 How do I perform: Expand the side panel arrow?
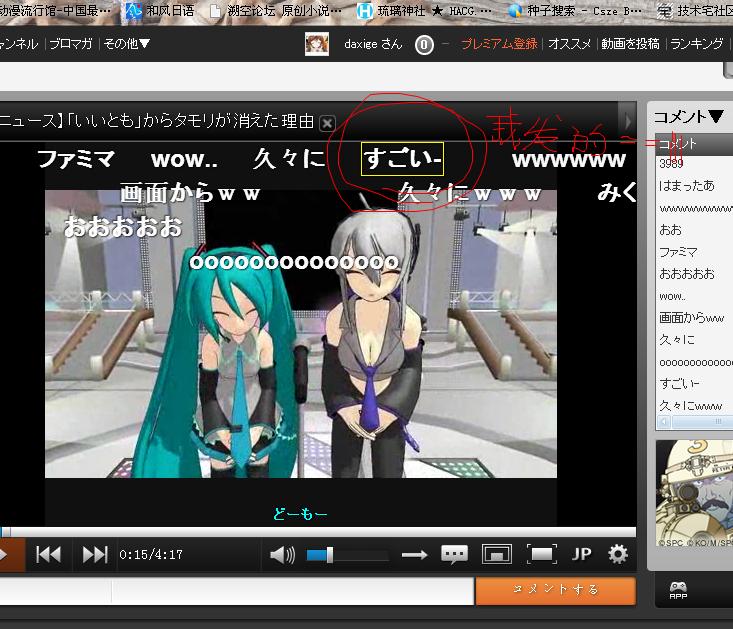pyautogui.click(x=627, y=122)
